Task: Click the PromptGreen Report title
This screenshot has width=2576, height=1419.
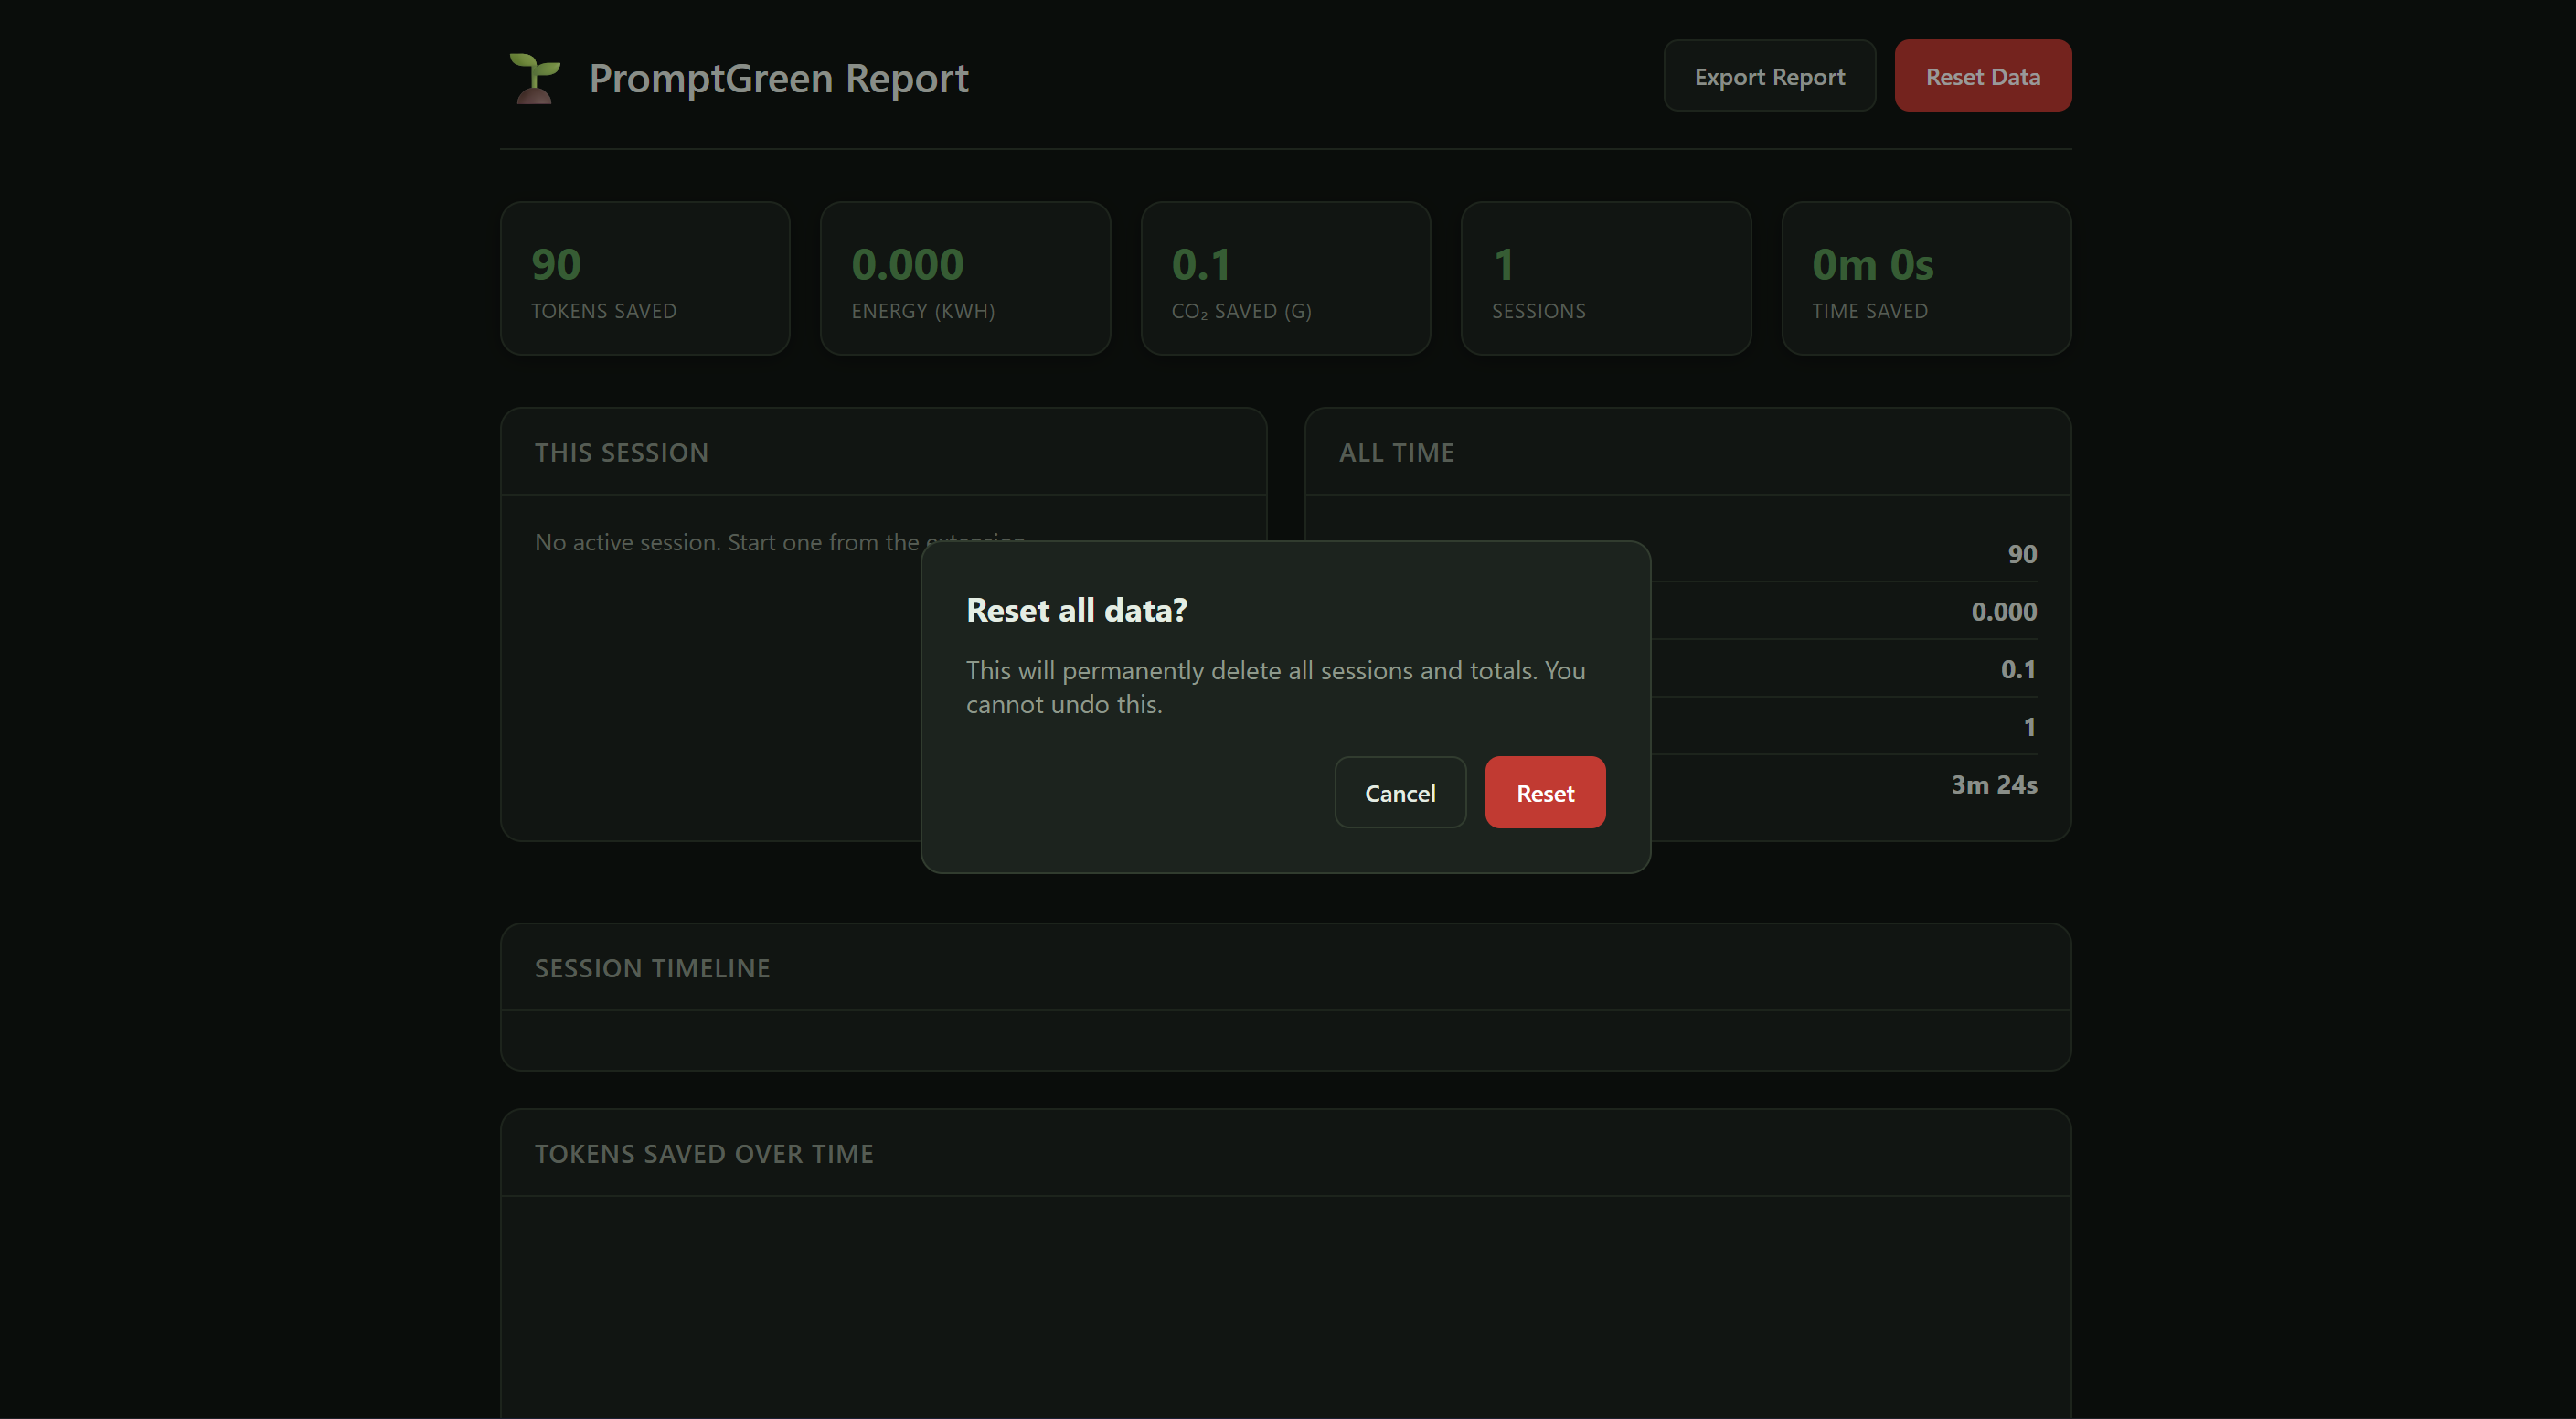Action: [x=778, y=78]
